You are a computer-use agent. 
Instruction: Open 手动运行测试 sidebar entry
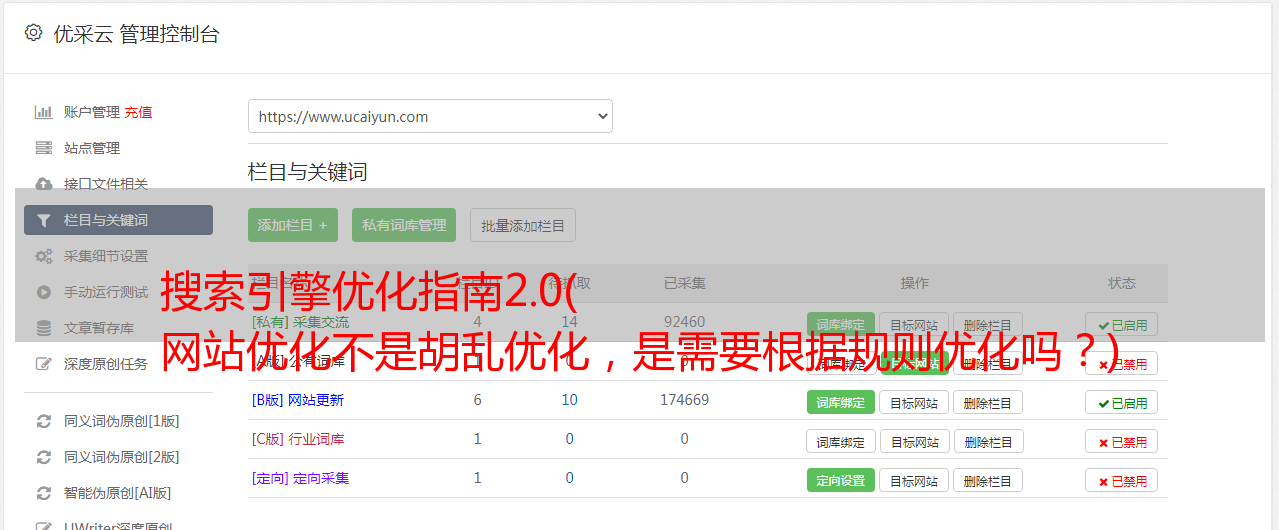106,292
